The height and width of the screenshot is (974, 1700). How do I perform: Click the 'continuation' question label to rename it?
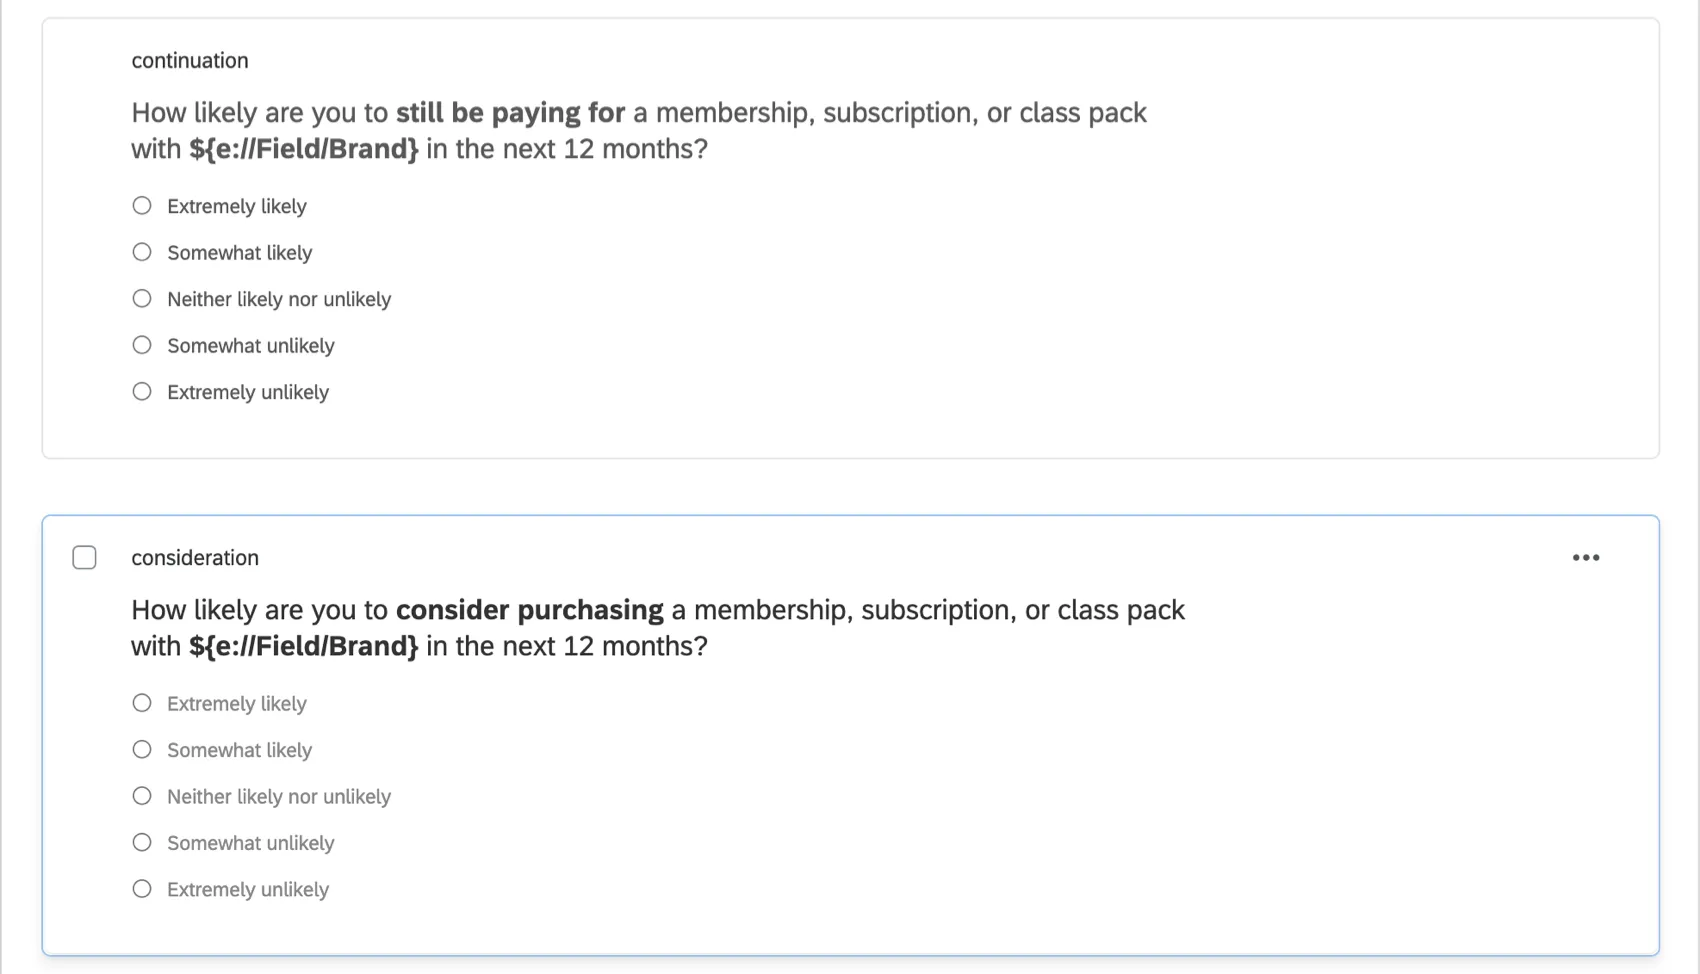click(x=189, y=60)
